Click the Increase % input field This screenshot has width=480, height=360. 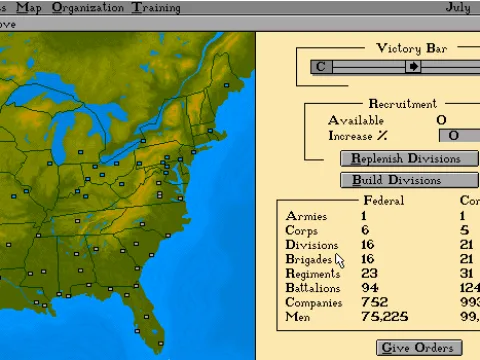point(459,136)
